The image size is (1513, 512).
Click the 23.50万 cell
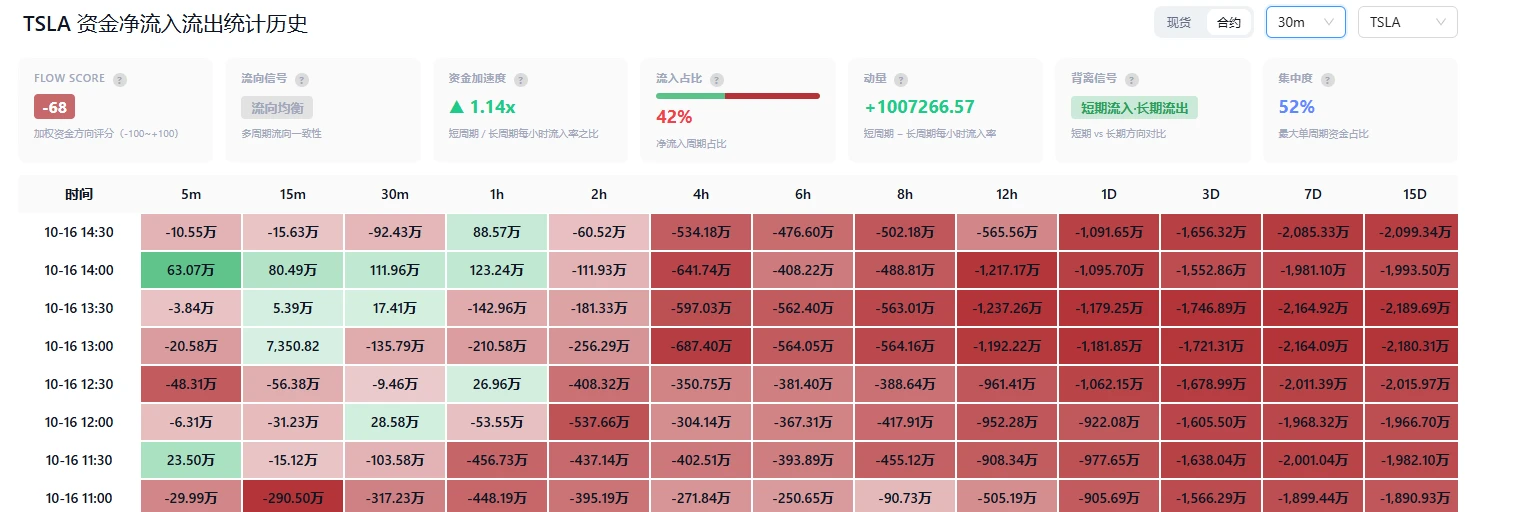coord(191,460)
